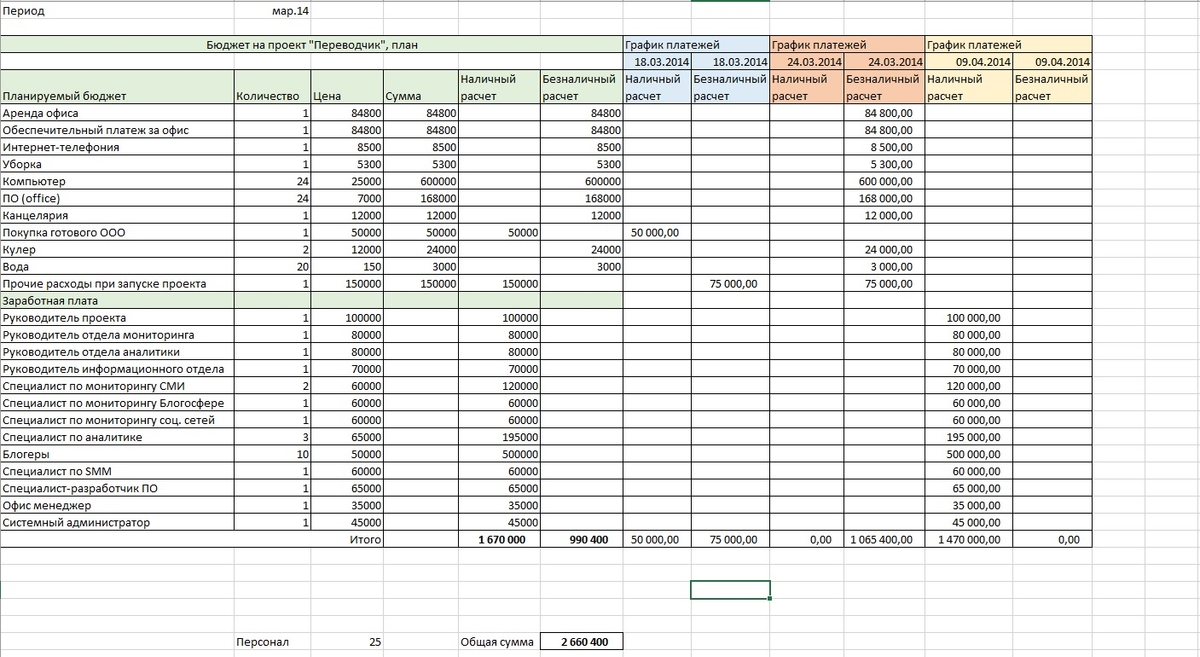Click 'Руководитель отдела аналитики' cell

pos(117,351)
